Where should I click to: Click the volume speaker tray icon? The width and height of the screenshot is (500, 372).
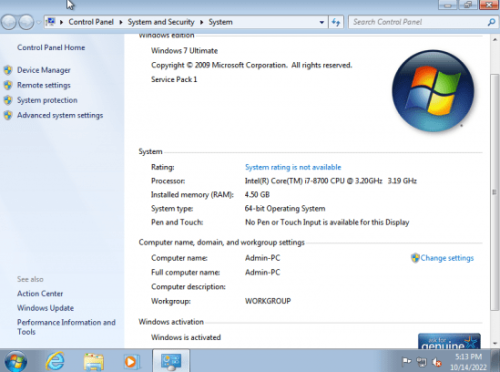(x=437, y=362)
